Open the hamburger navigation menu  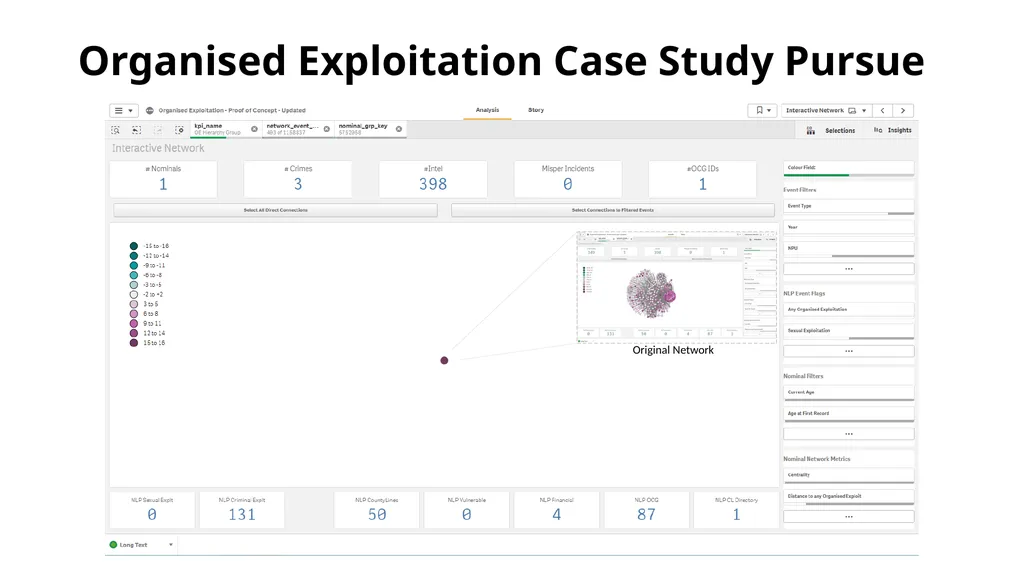pos(123,110)
